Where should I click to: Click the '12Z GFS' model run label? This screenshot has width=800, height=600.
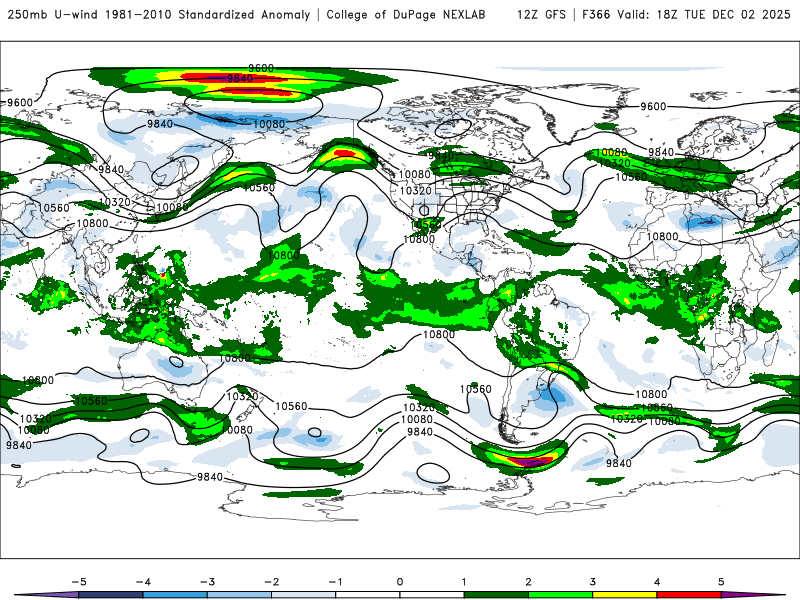541,14
